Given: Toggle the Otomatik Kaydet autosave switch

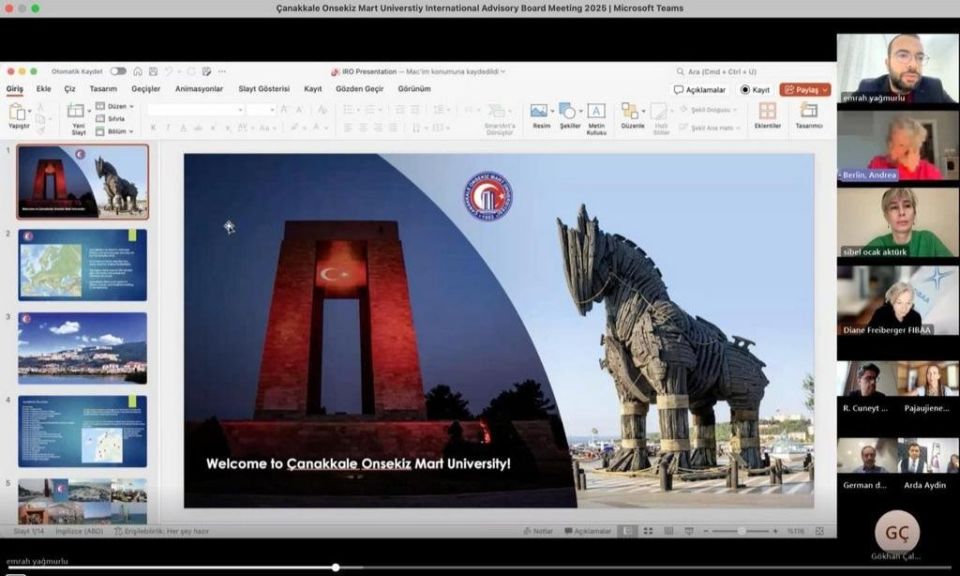Looking at the screenshot, I should pyautogui.click(x=118, y=72).
